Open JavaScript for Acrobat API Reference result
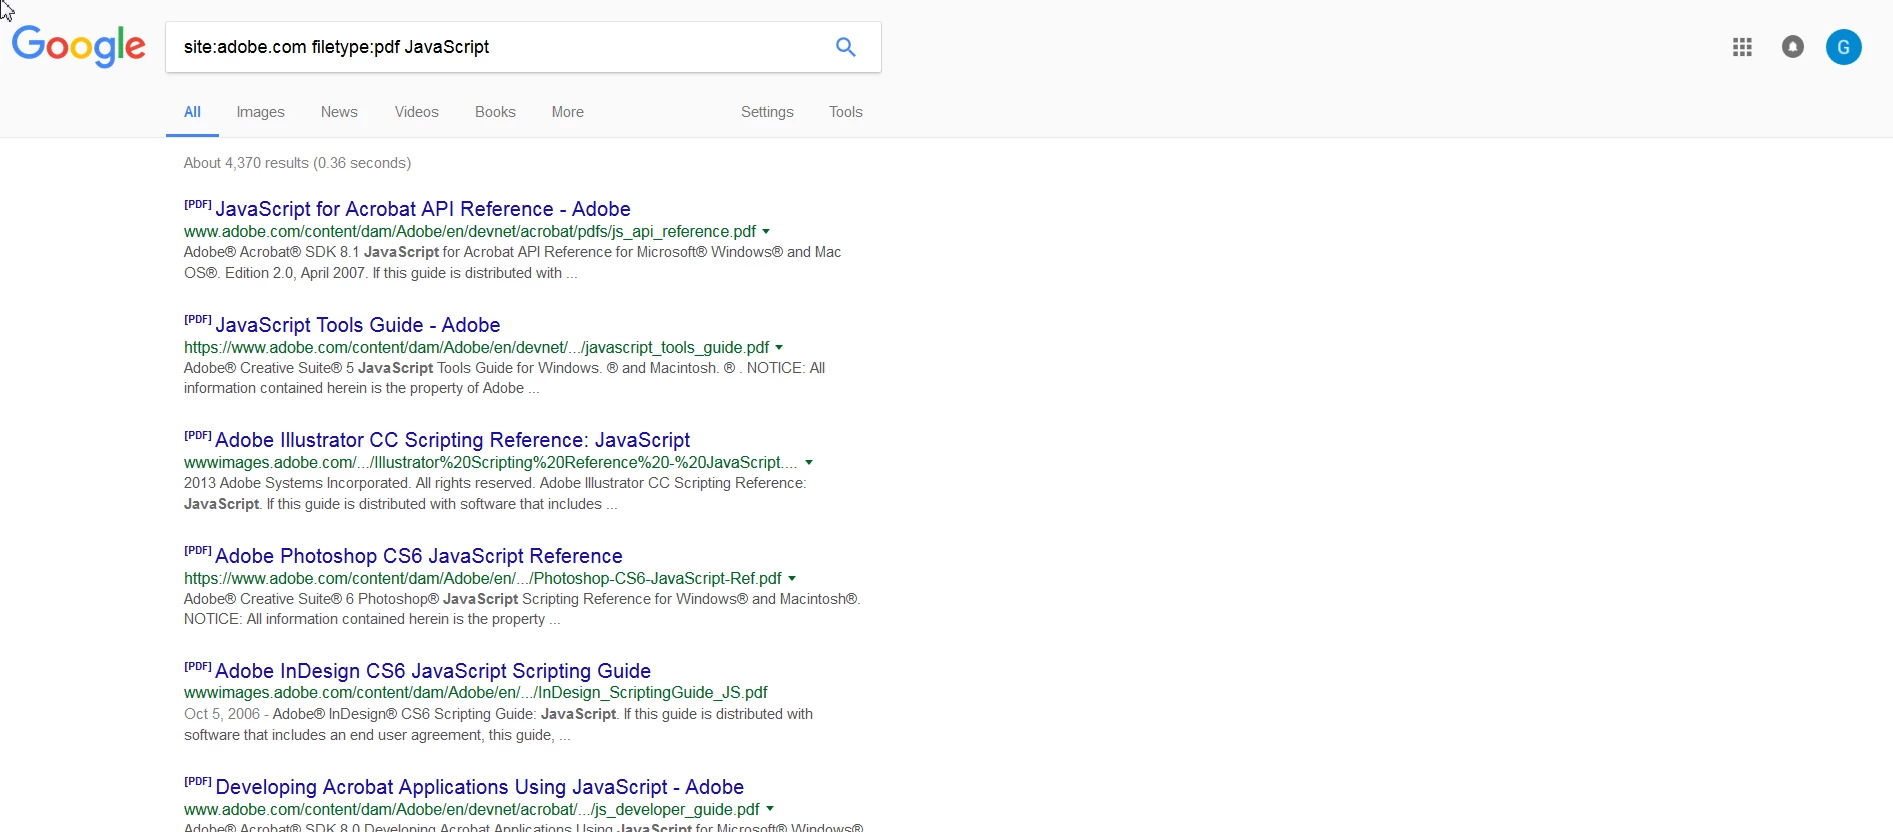This screenshot has height=832, width=1893. pos(423,209)
